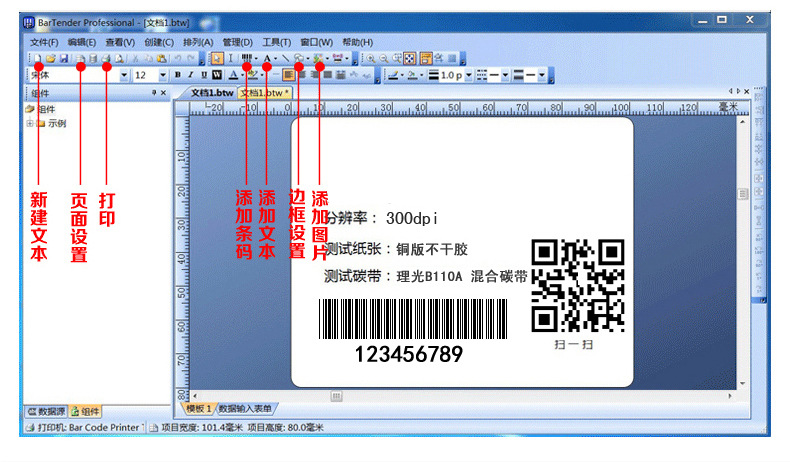Close the 组件 side panel
This screenshot has height=462, width=790.
(x=163, y=93)
